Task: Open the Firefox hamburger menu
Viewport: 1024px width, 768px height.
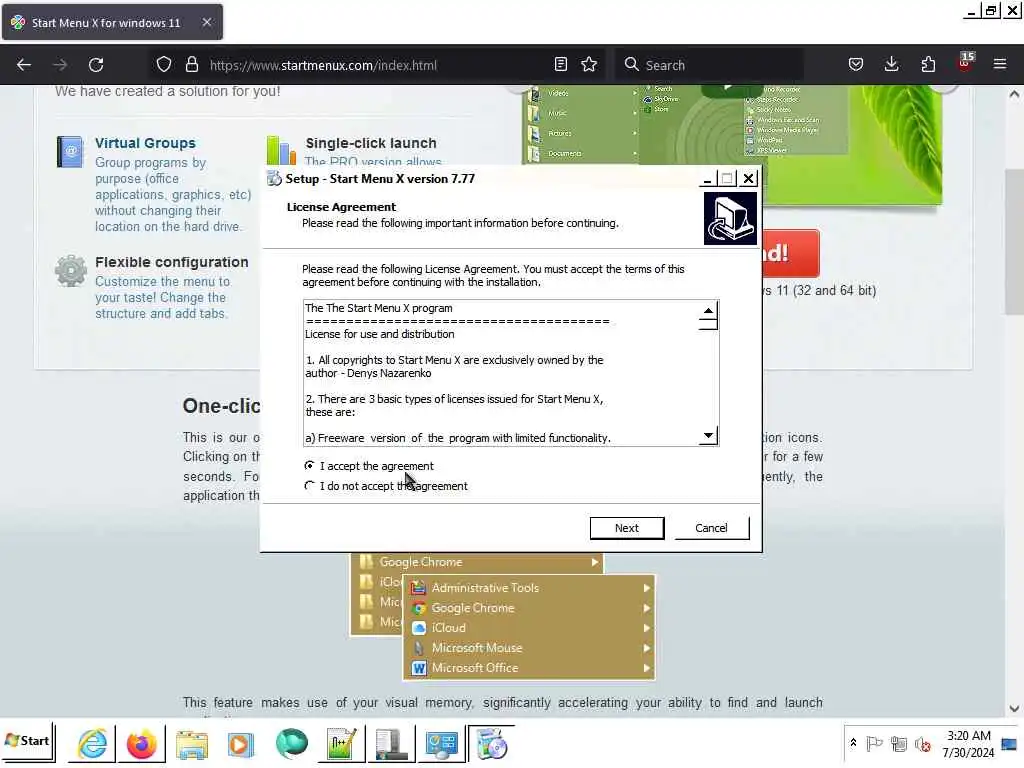Action: 1000,64
